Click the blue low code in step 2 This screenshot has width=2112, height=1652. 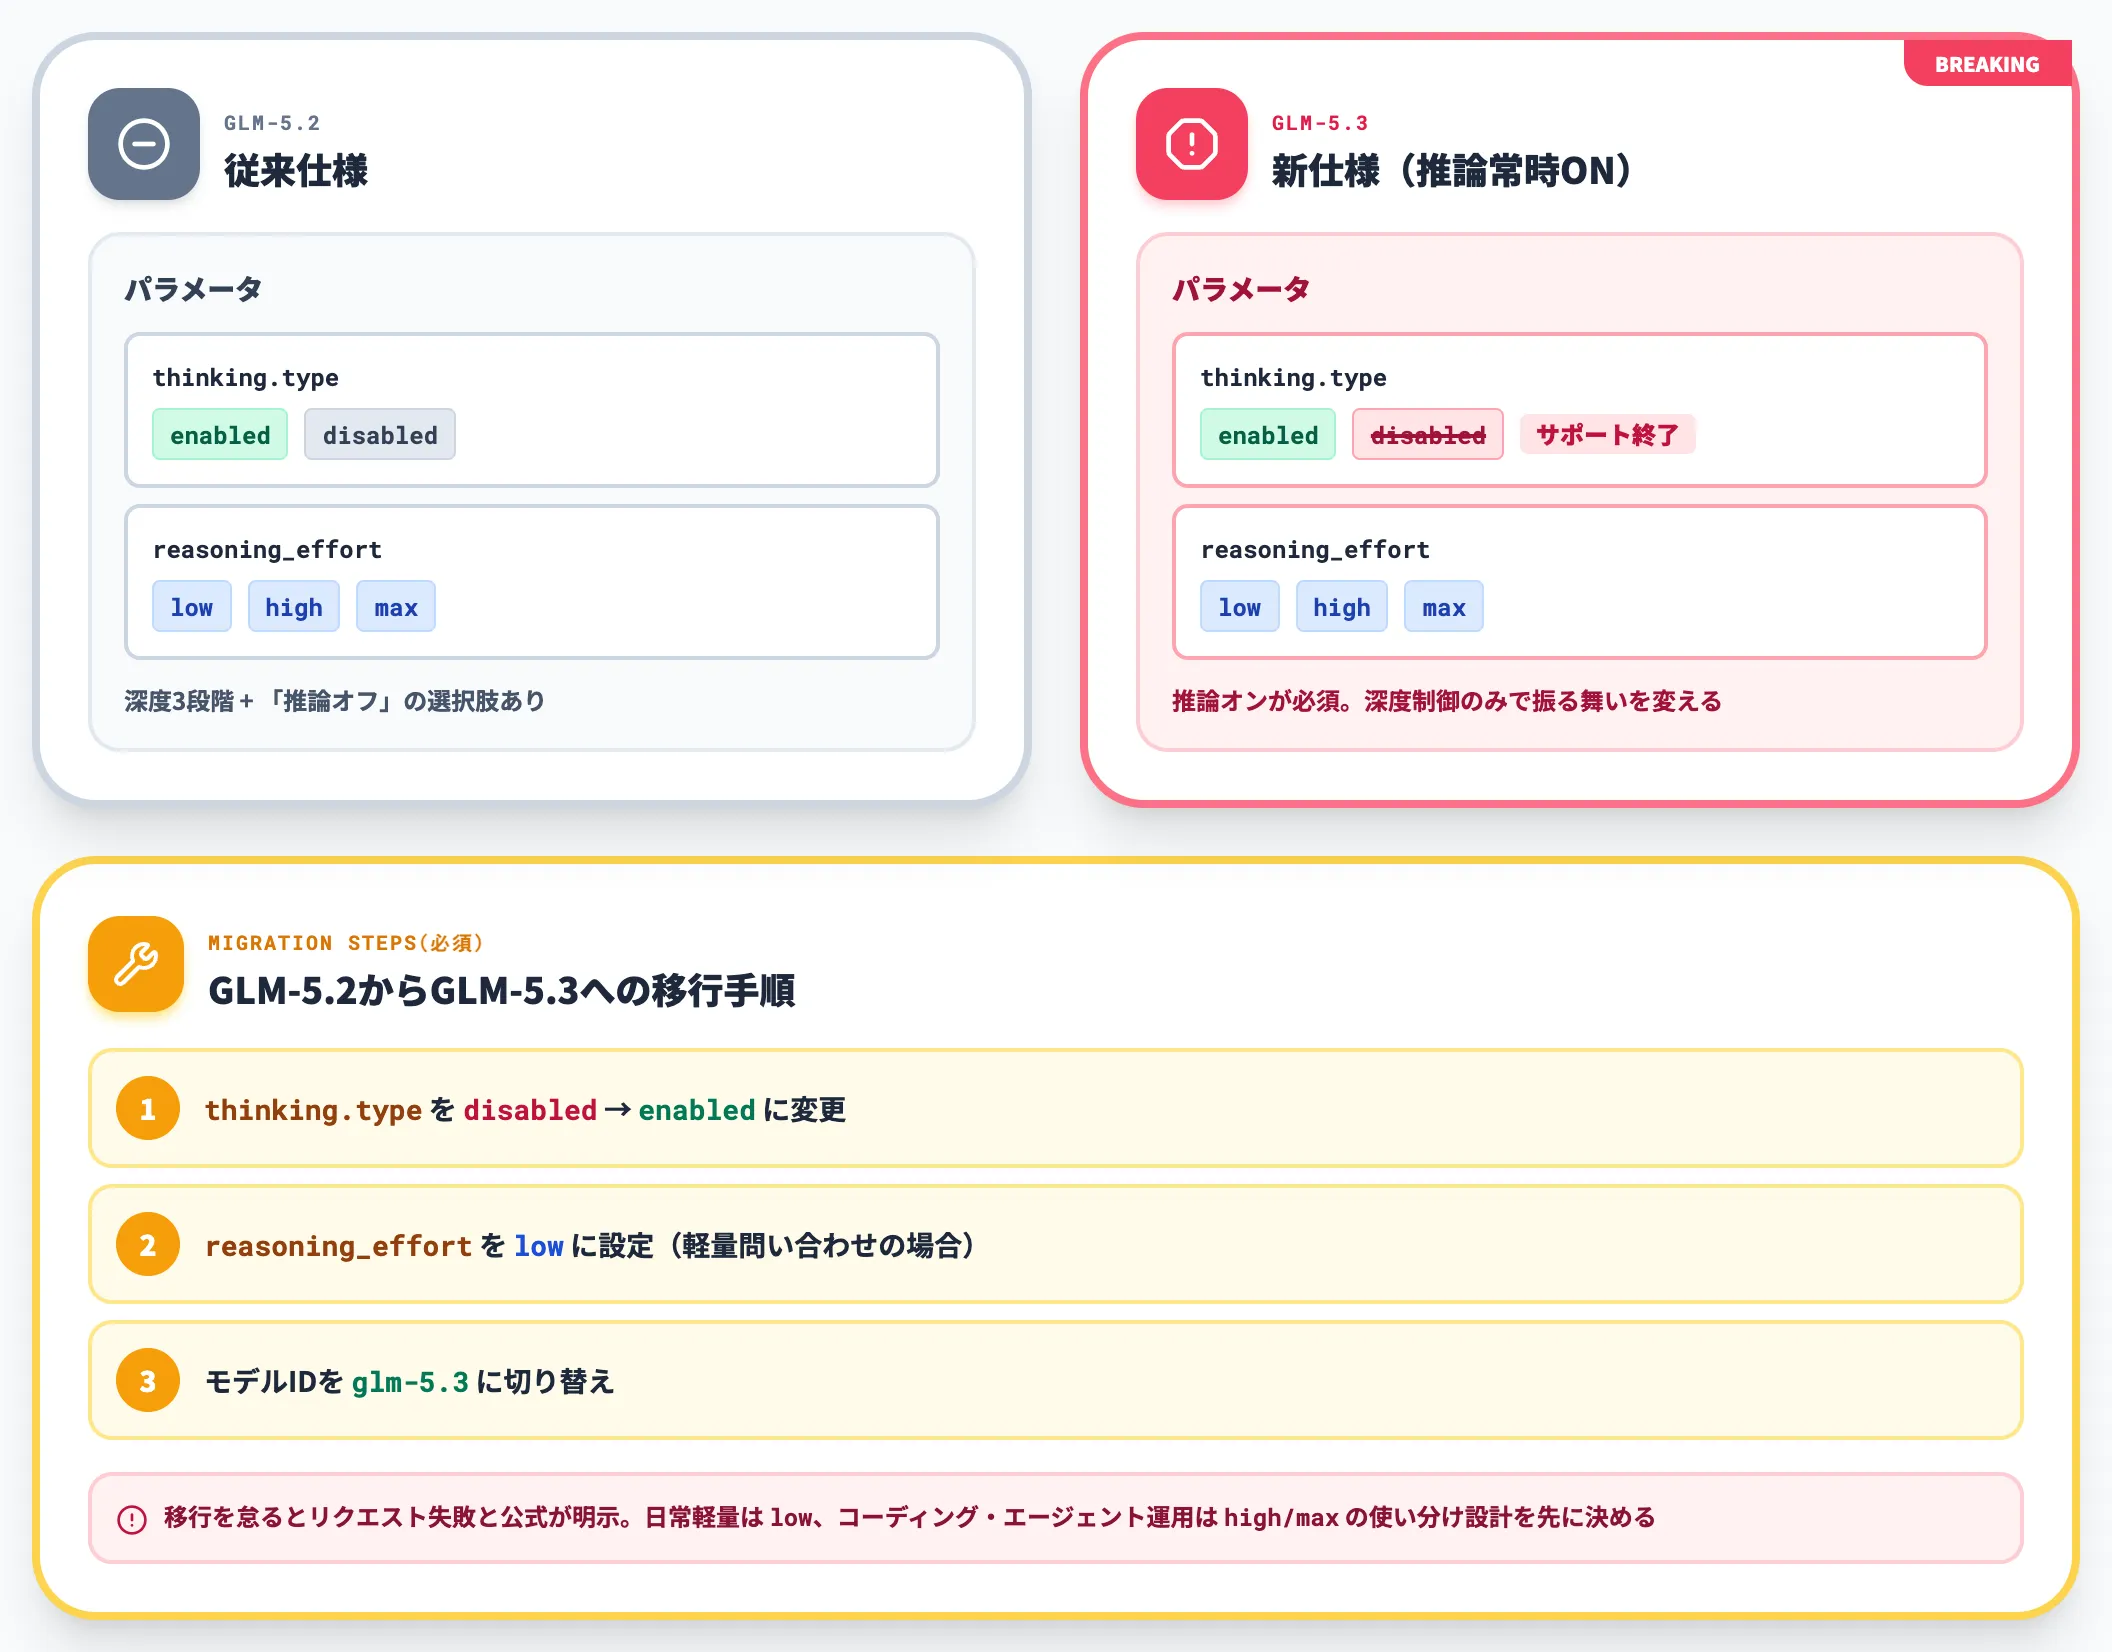539,1246
